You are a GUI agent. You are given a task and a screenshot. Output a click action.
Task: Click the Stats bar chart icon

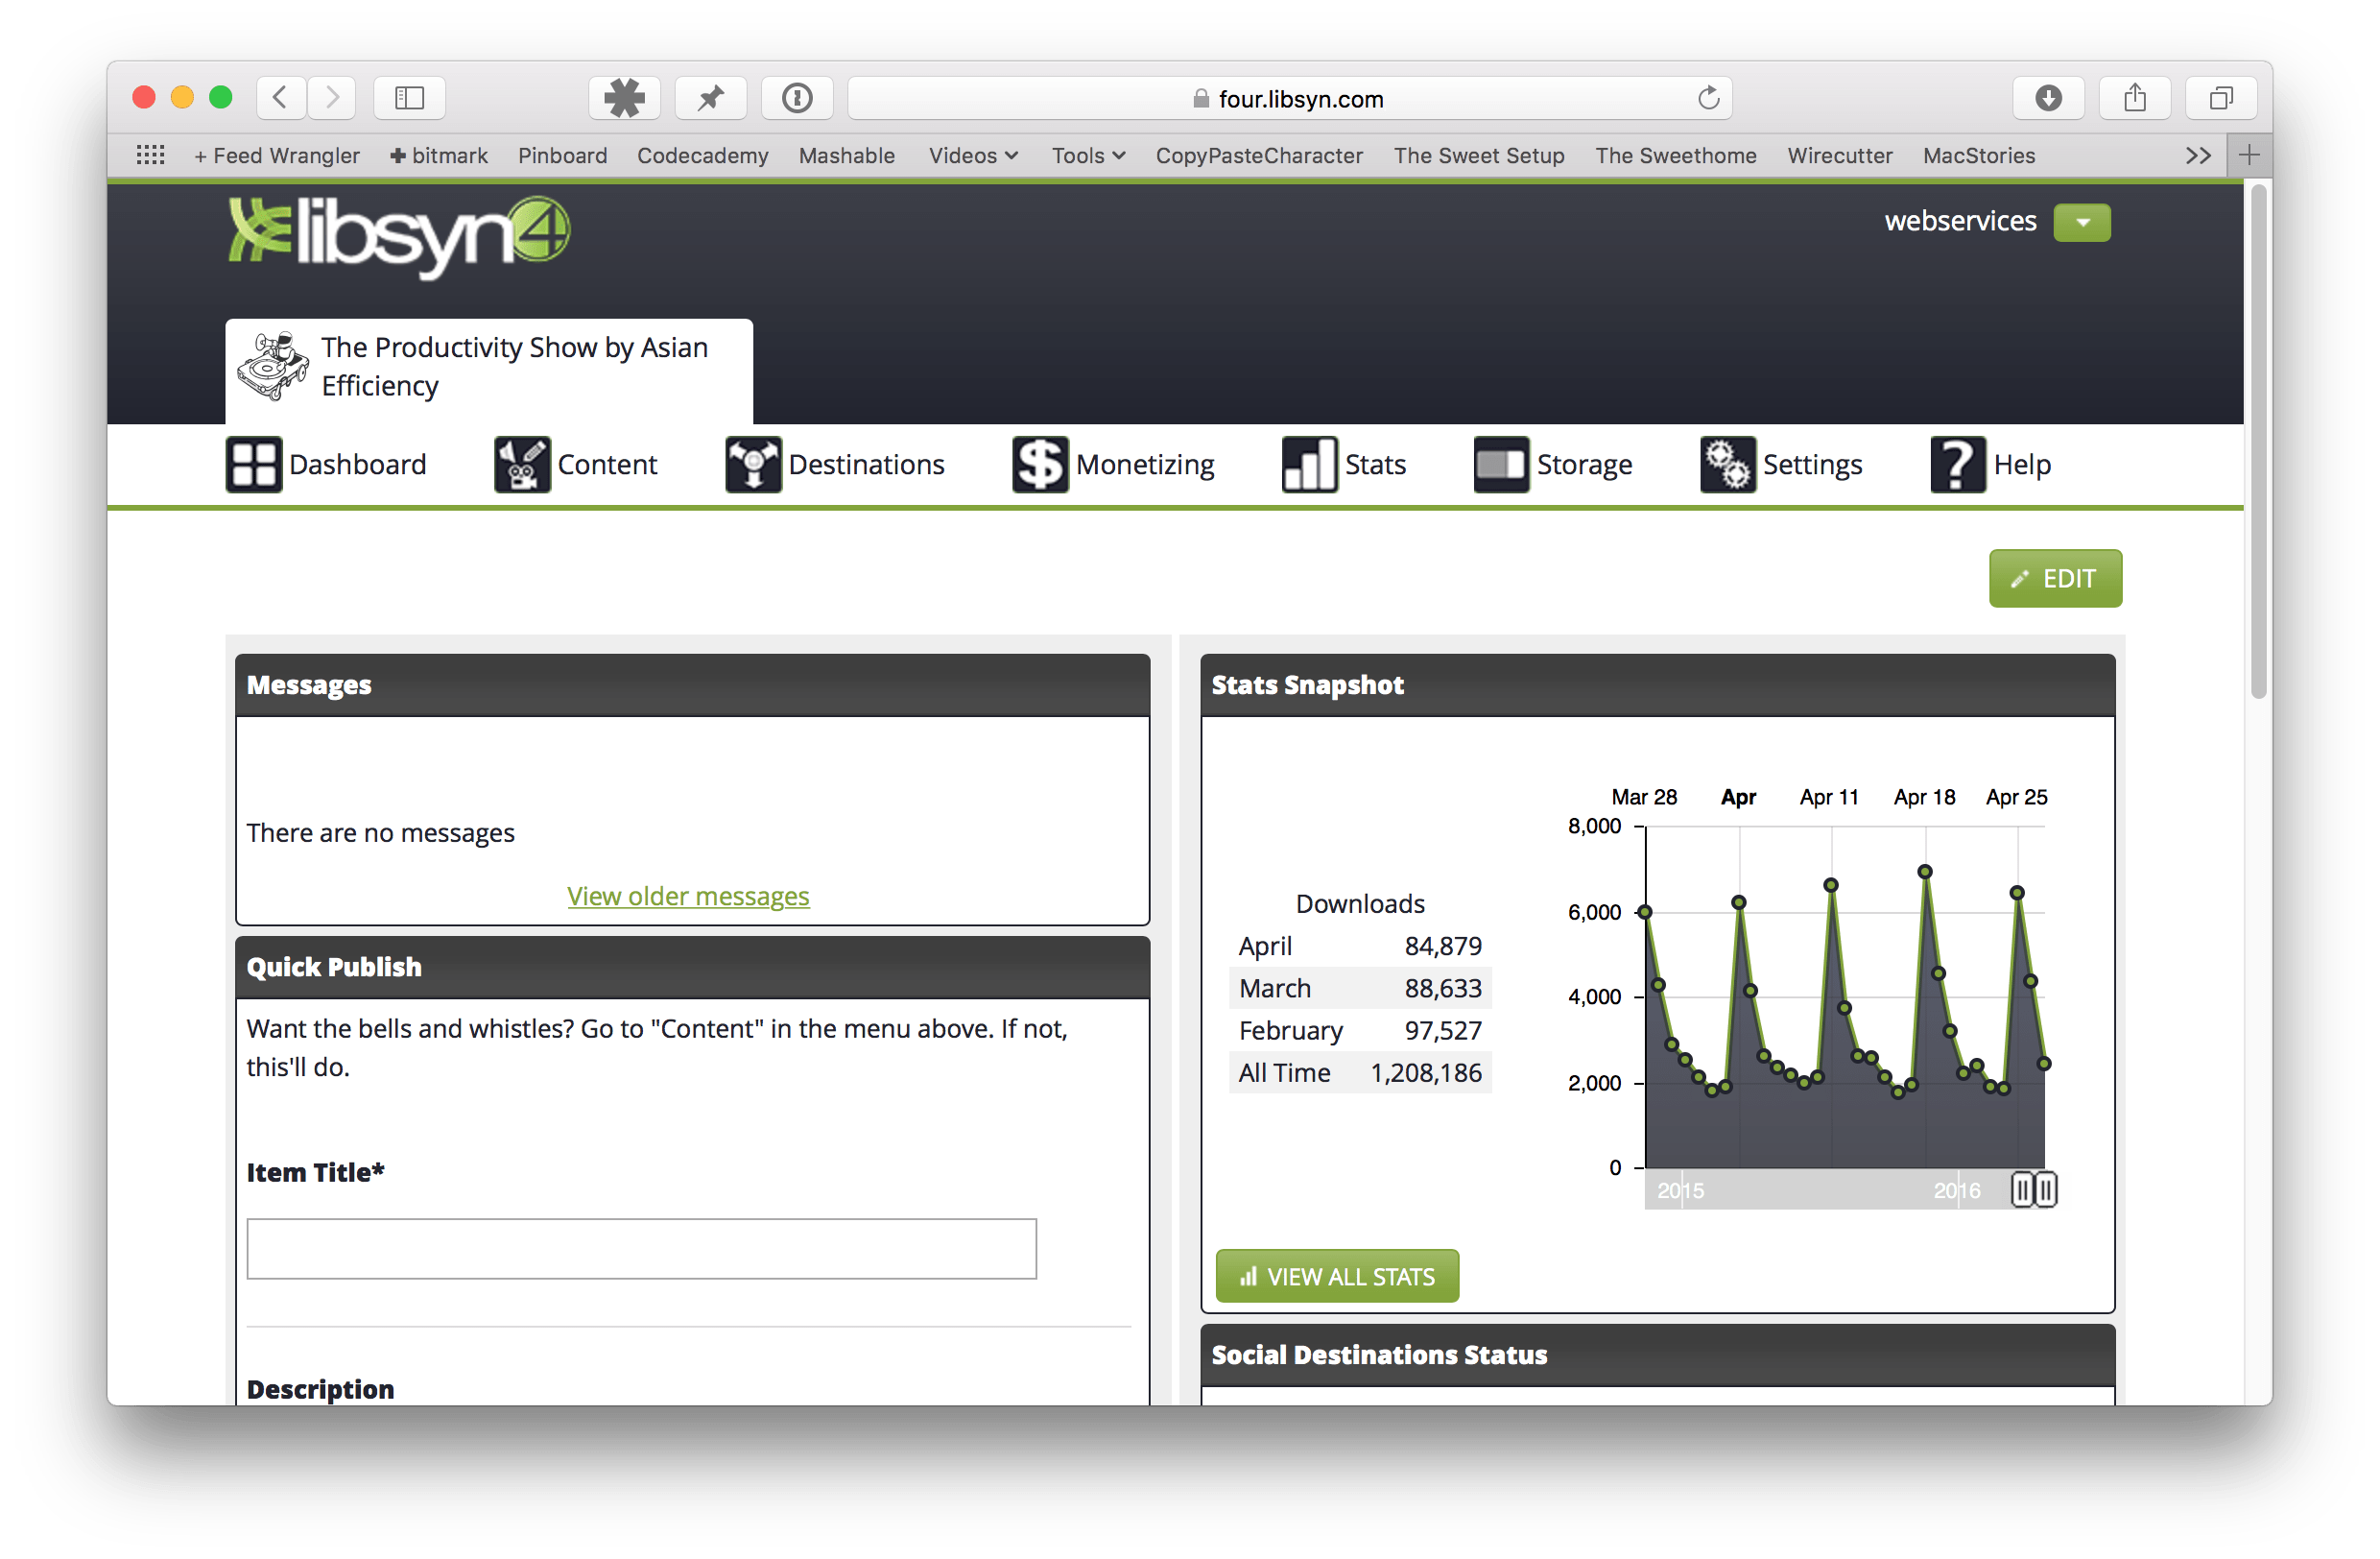click(x=1309, y=465)
